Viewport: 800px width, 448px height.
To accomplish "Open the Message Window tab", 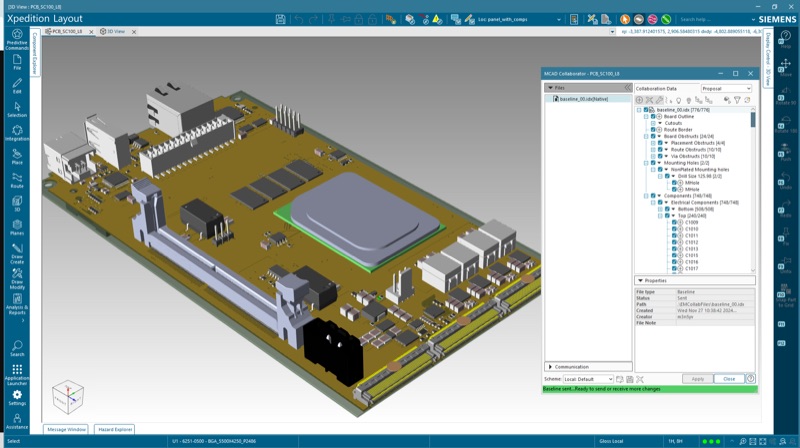I will point(66,430).
